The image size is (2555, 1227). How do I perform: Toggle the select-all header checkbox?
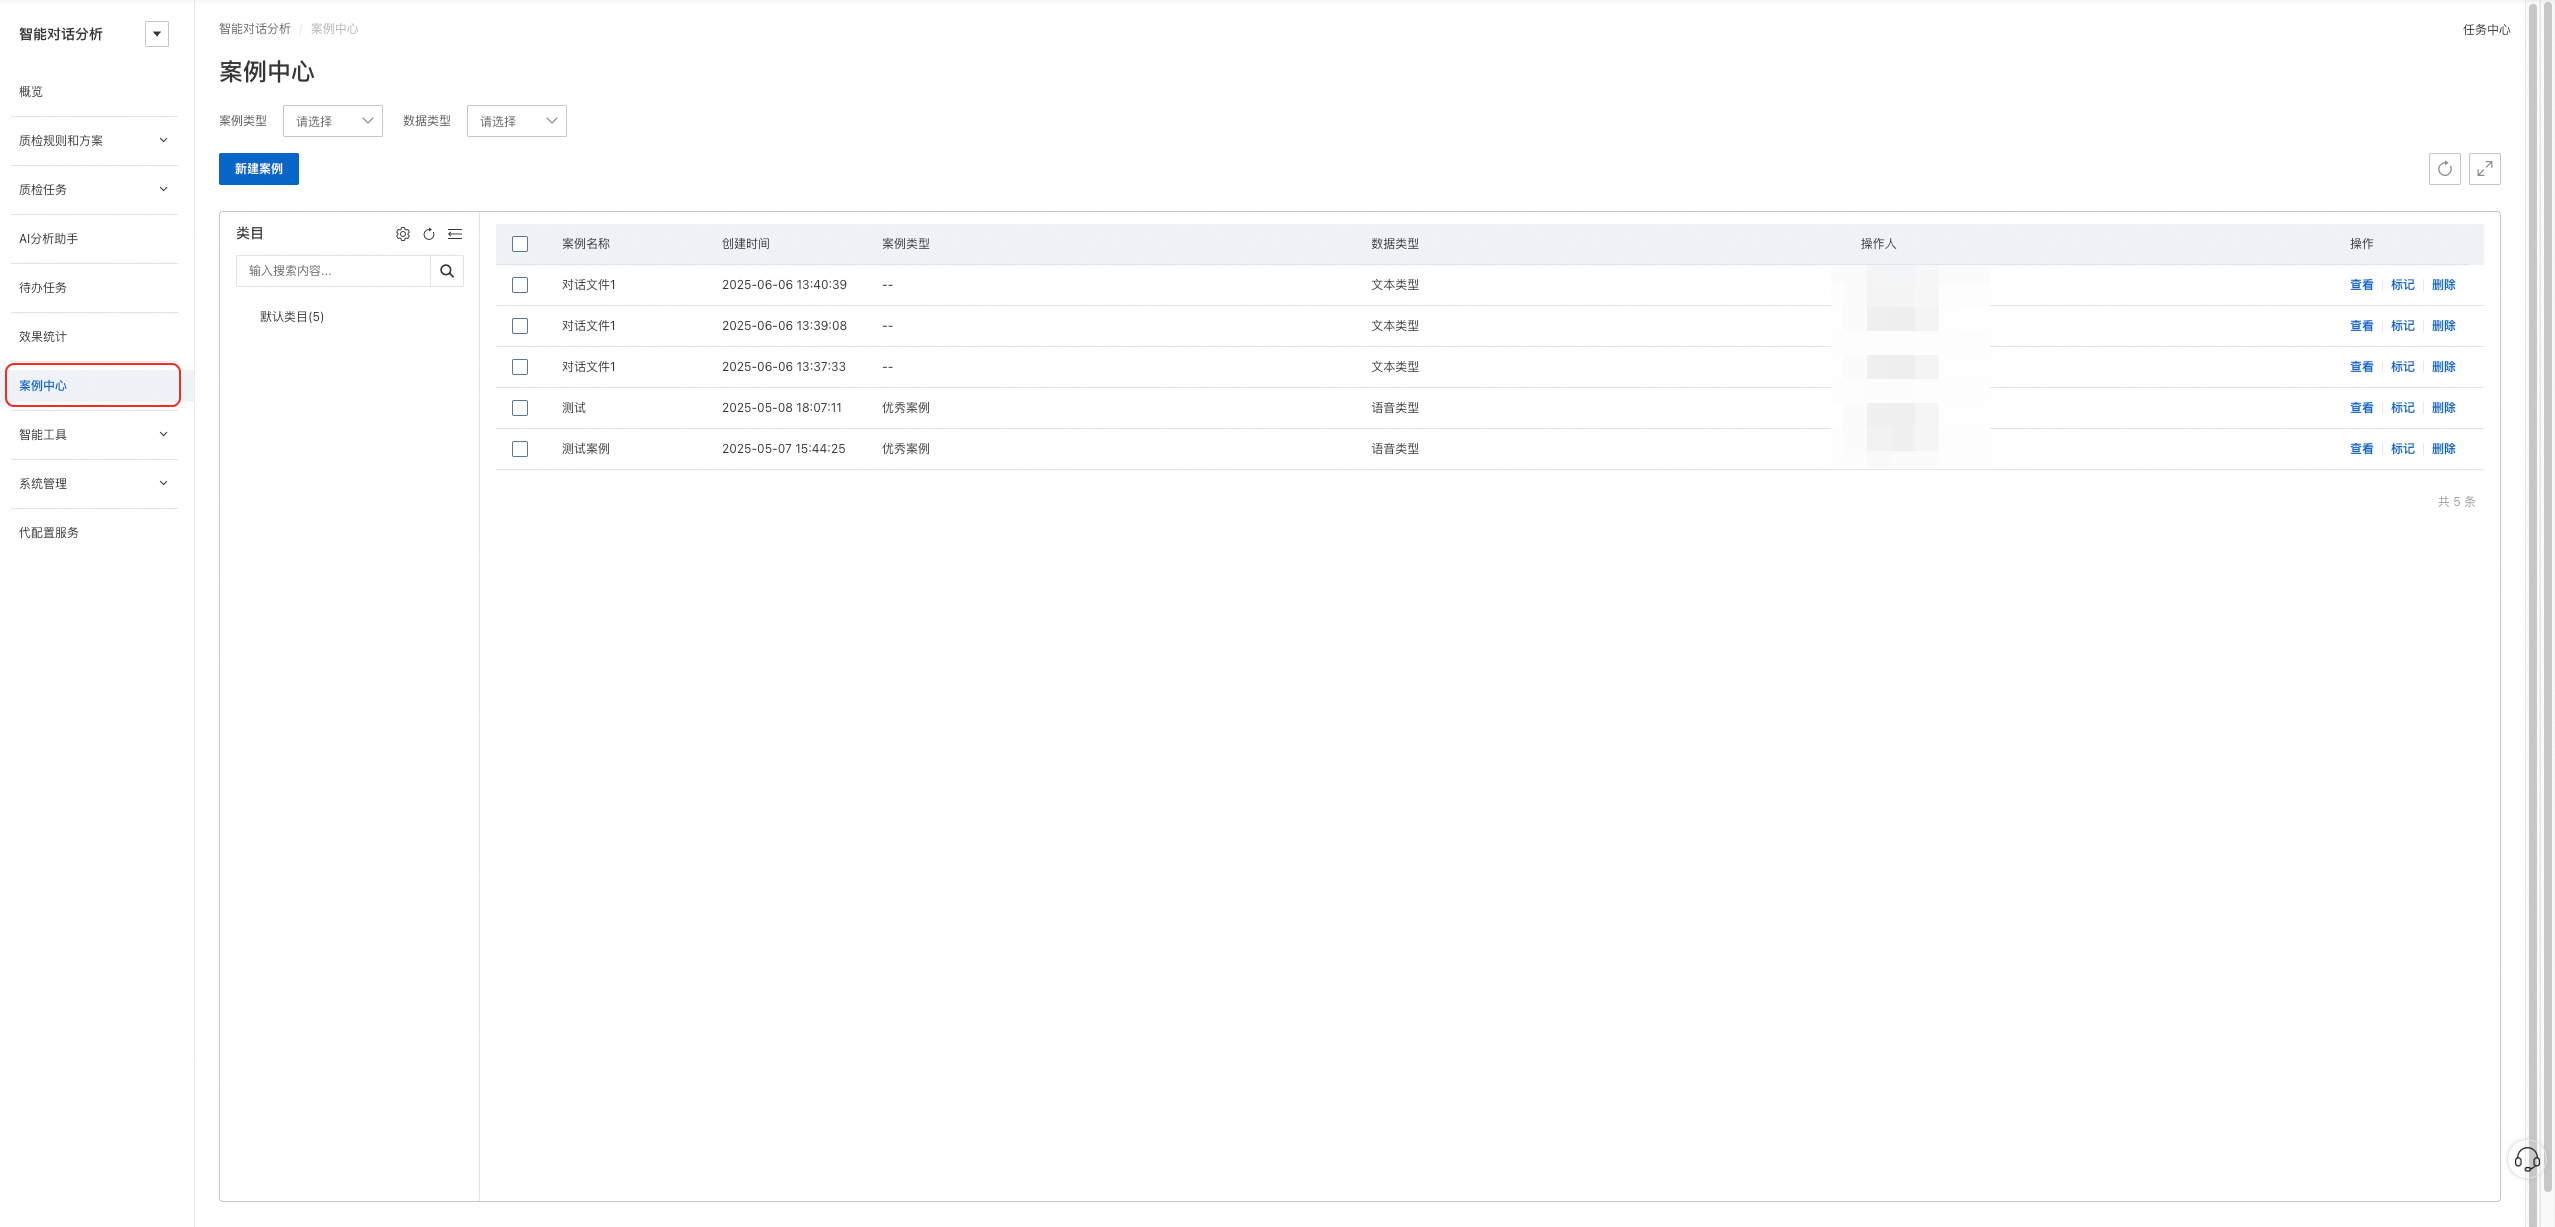520,244
